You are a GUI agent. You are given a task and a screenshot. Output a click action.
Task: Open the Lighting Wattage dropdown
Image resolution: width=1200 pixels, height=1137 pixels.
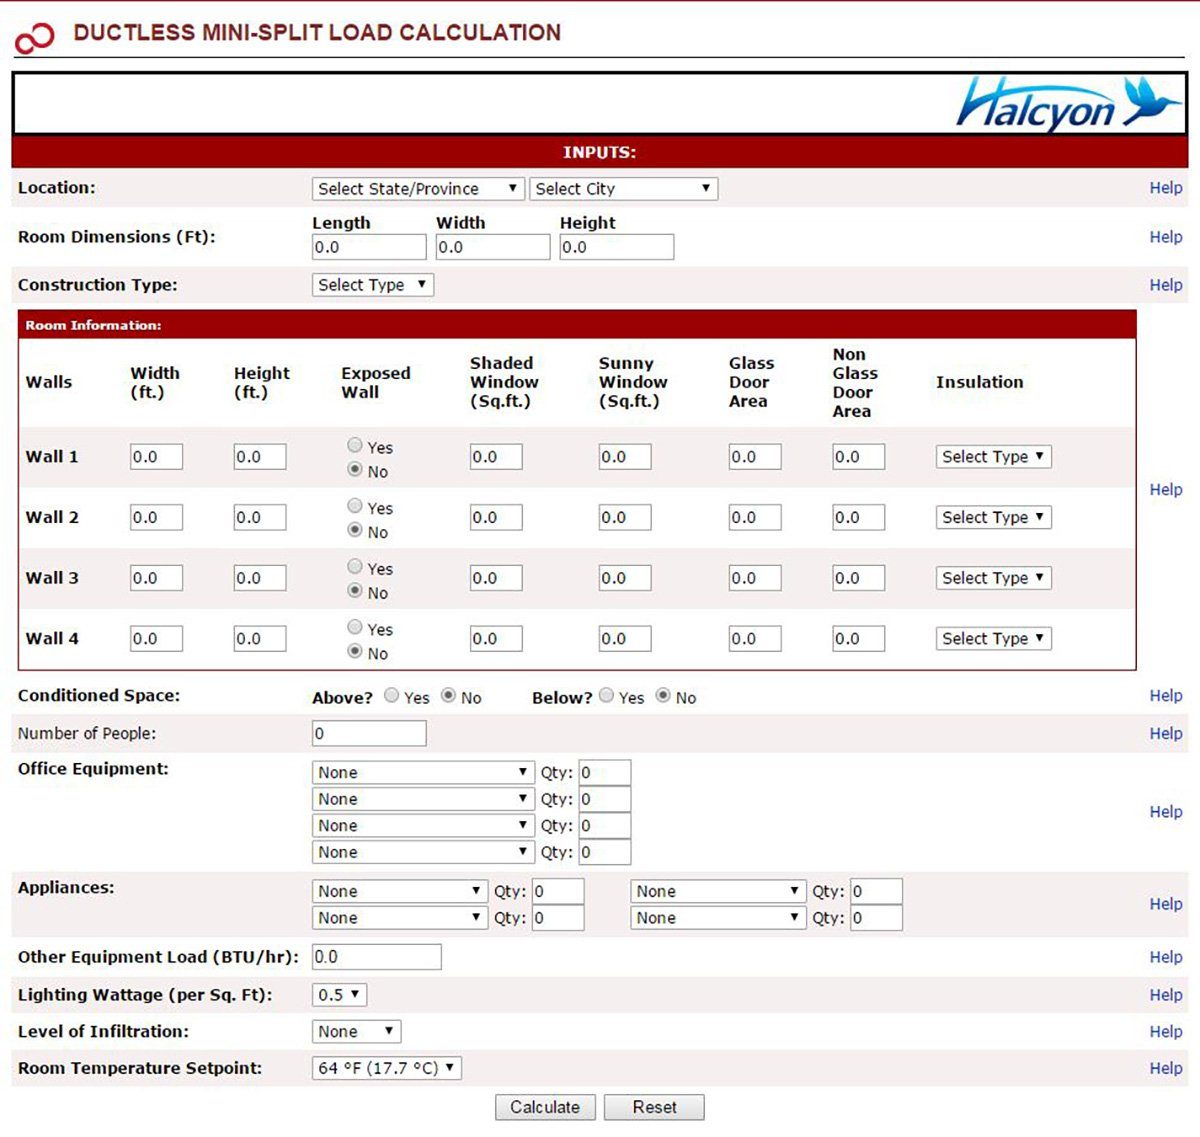coord(339,994)
